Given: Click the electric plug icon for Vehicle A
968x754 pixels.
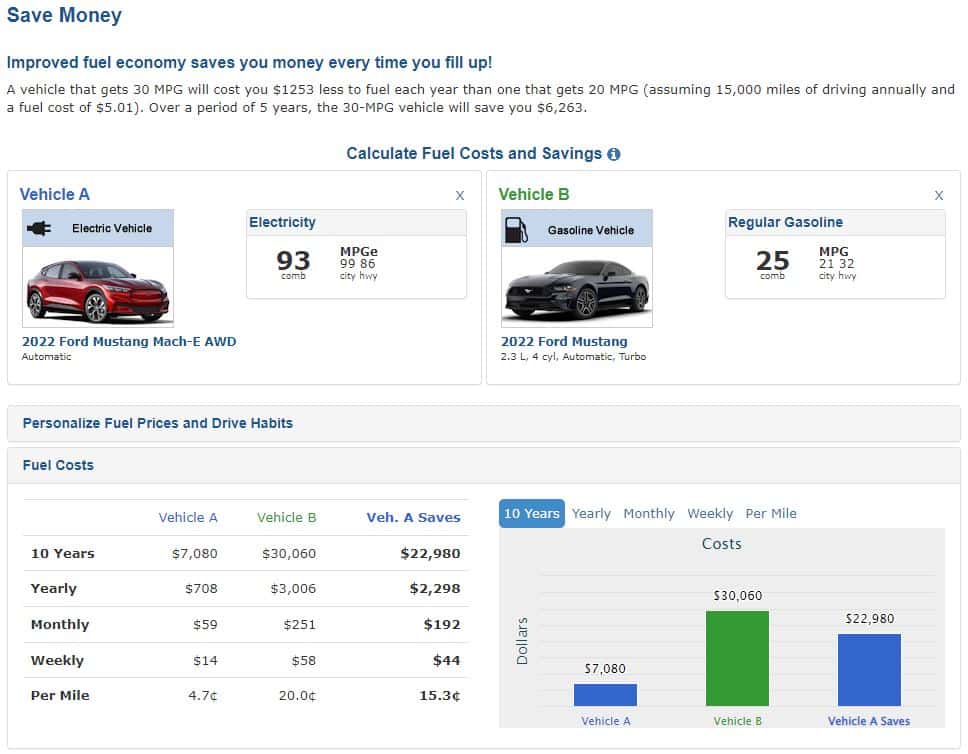Looking at the screenshot, I should (39, 228).
